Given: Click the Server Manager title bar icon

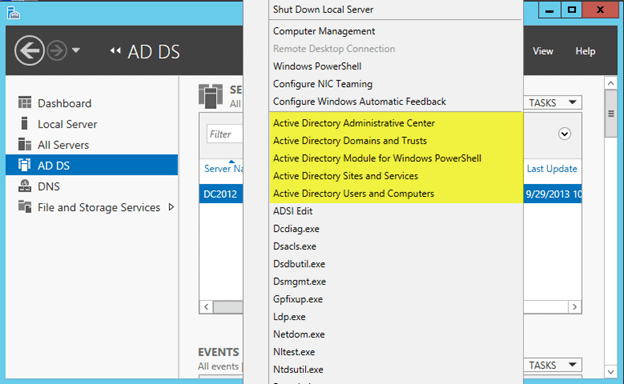Looking at the screenshot, I should tap(14, 13).
